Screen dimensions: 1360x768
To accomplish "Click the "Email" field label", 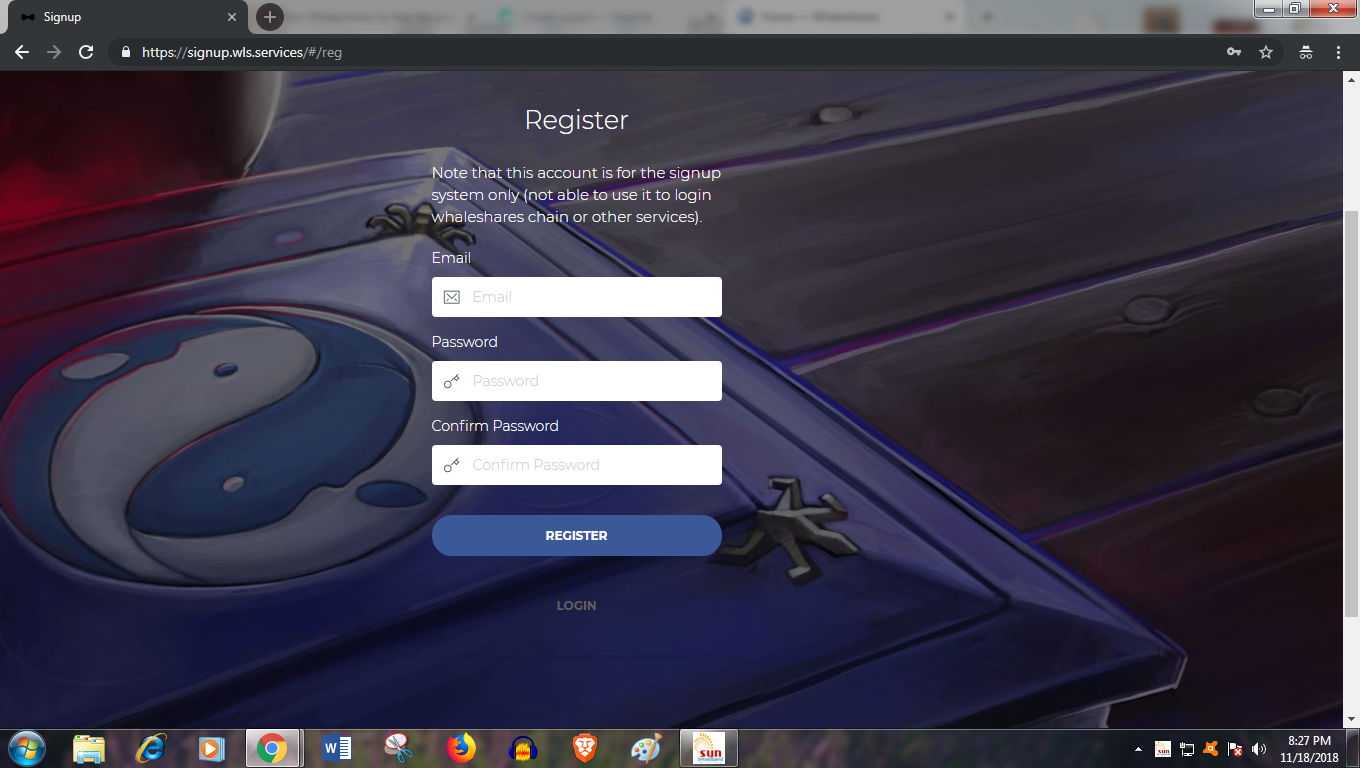I will pyautogui.click(x=451, y=258).
